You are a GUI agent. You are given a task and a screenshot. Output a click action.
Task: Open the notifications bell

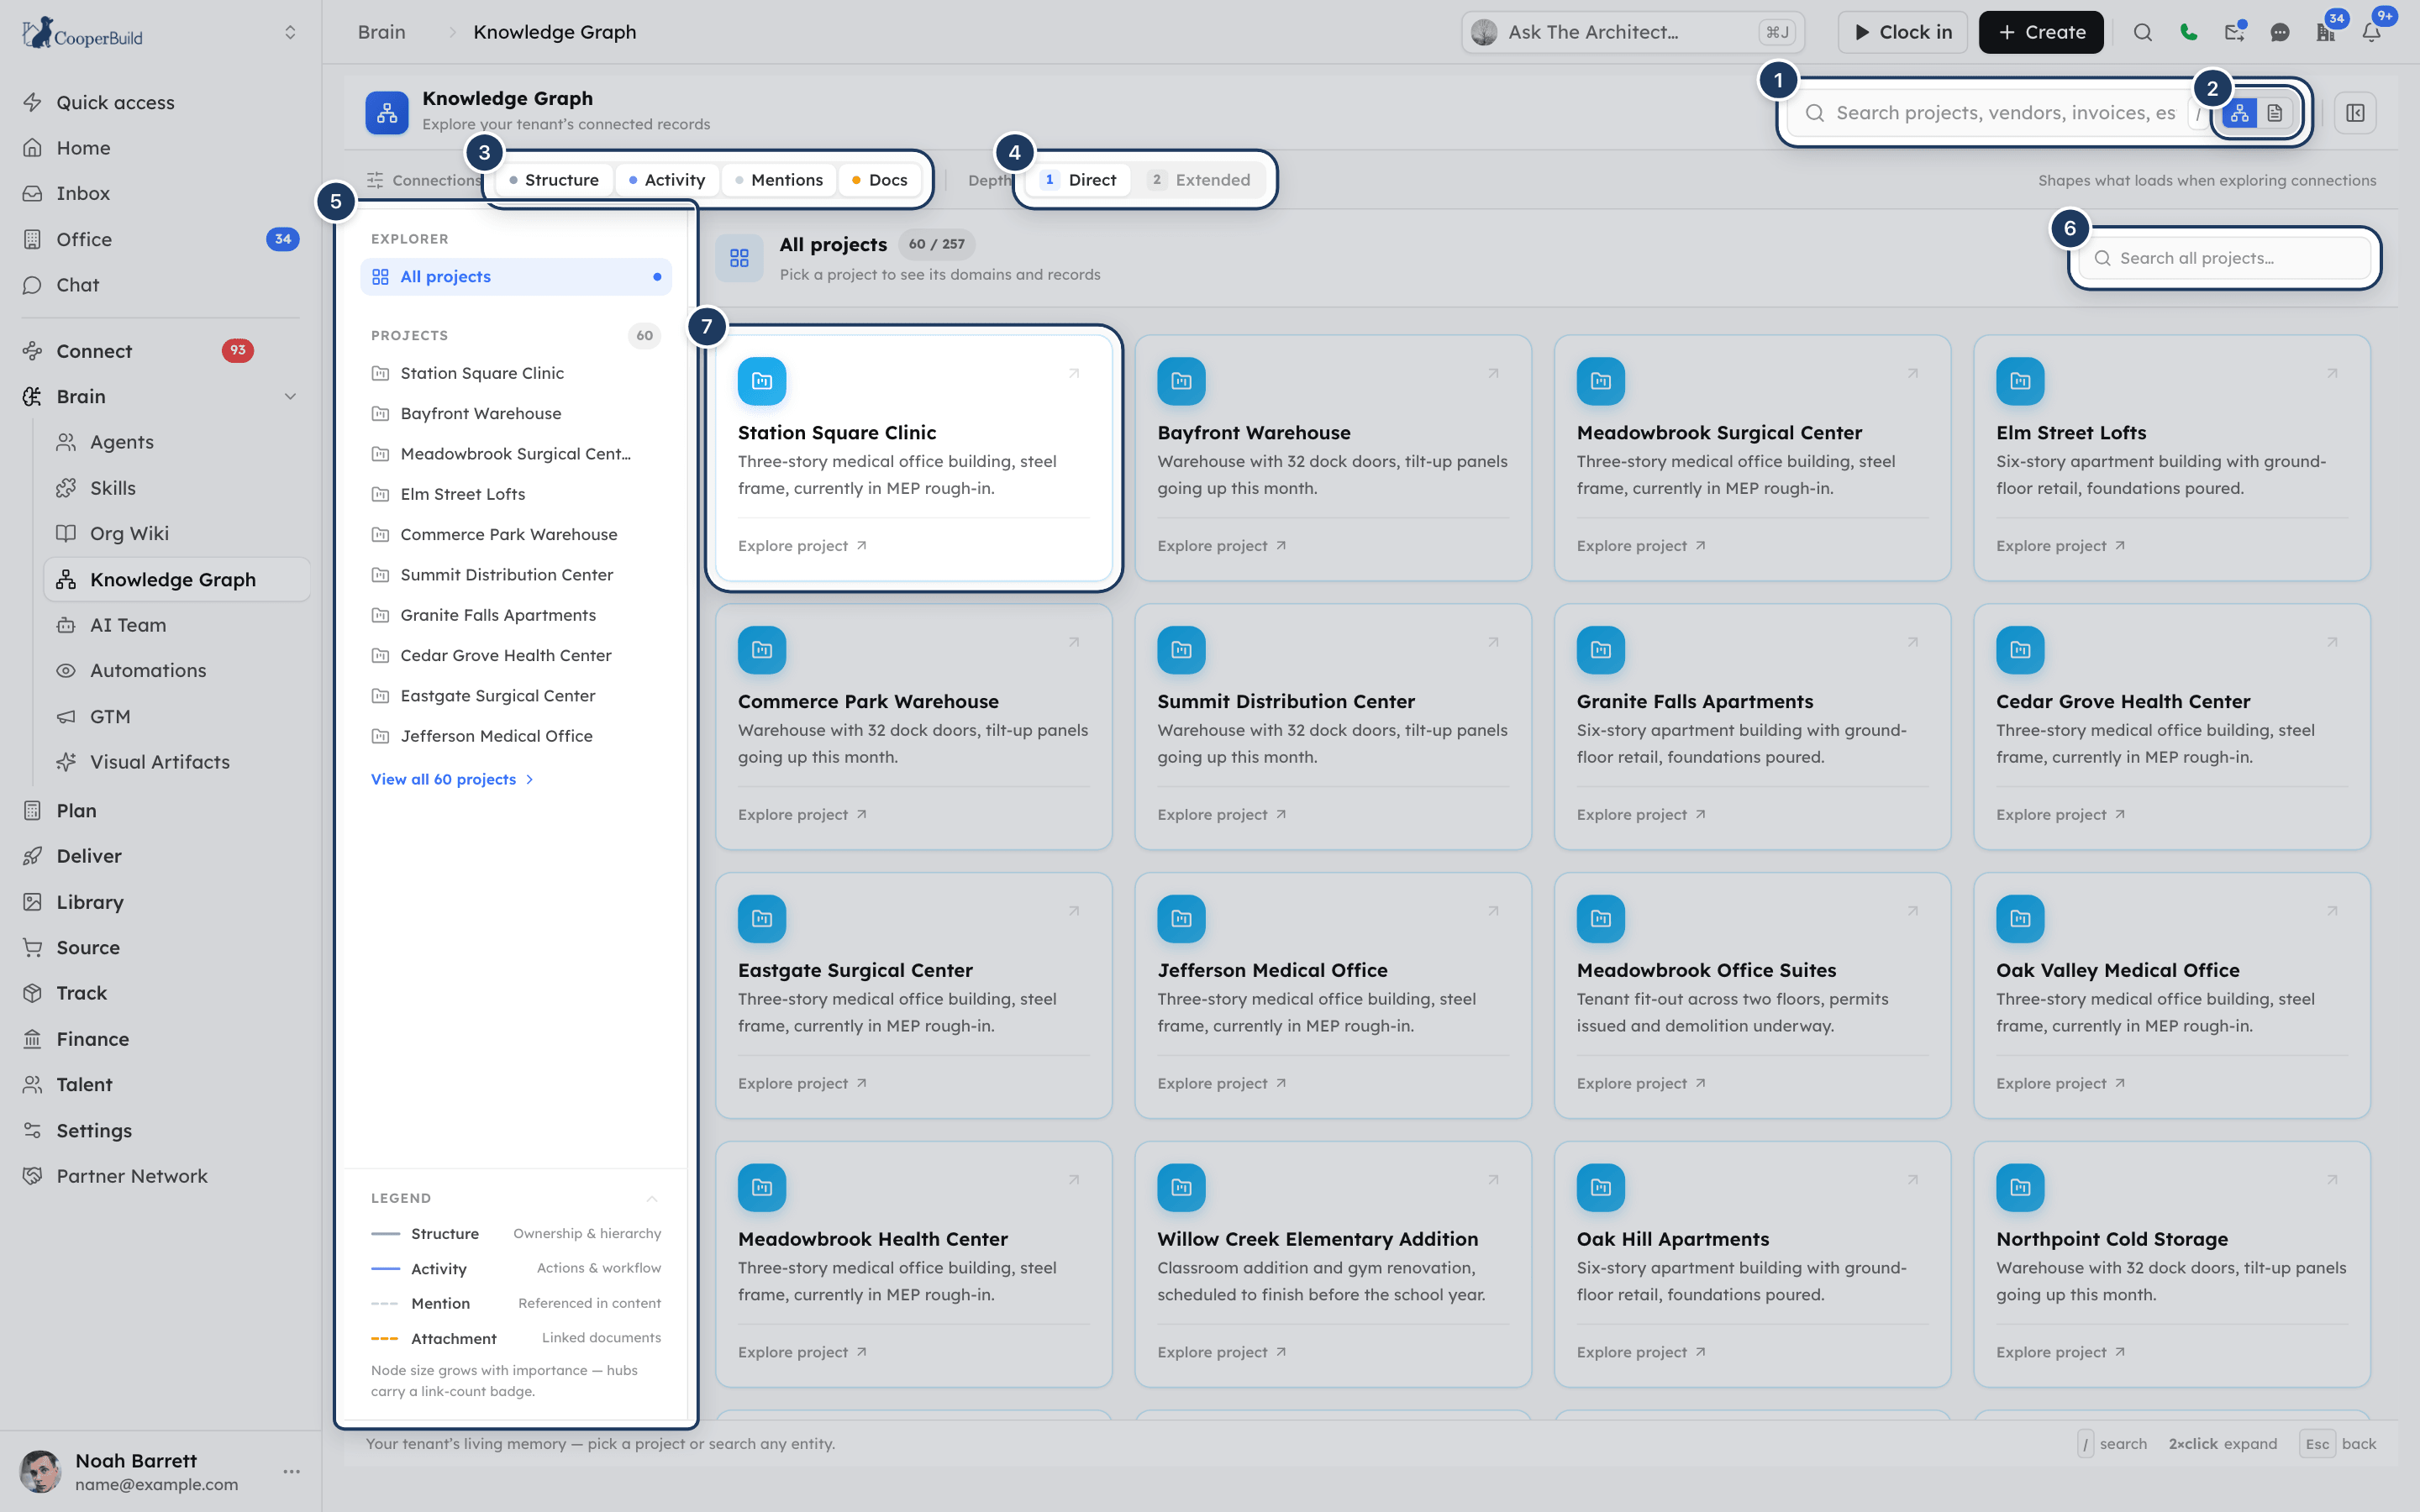pos(2371,32)
